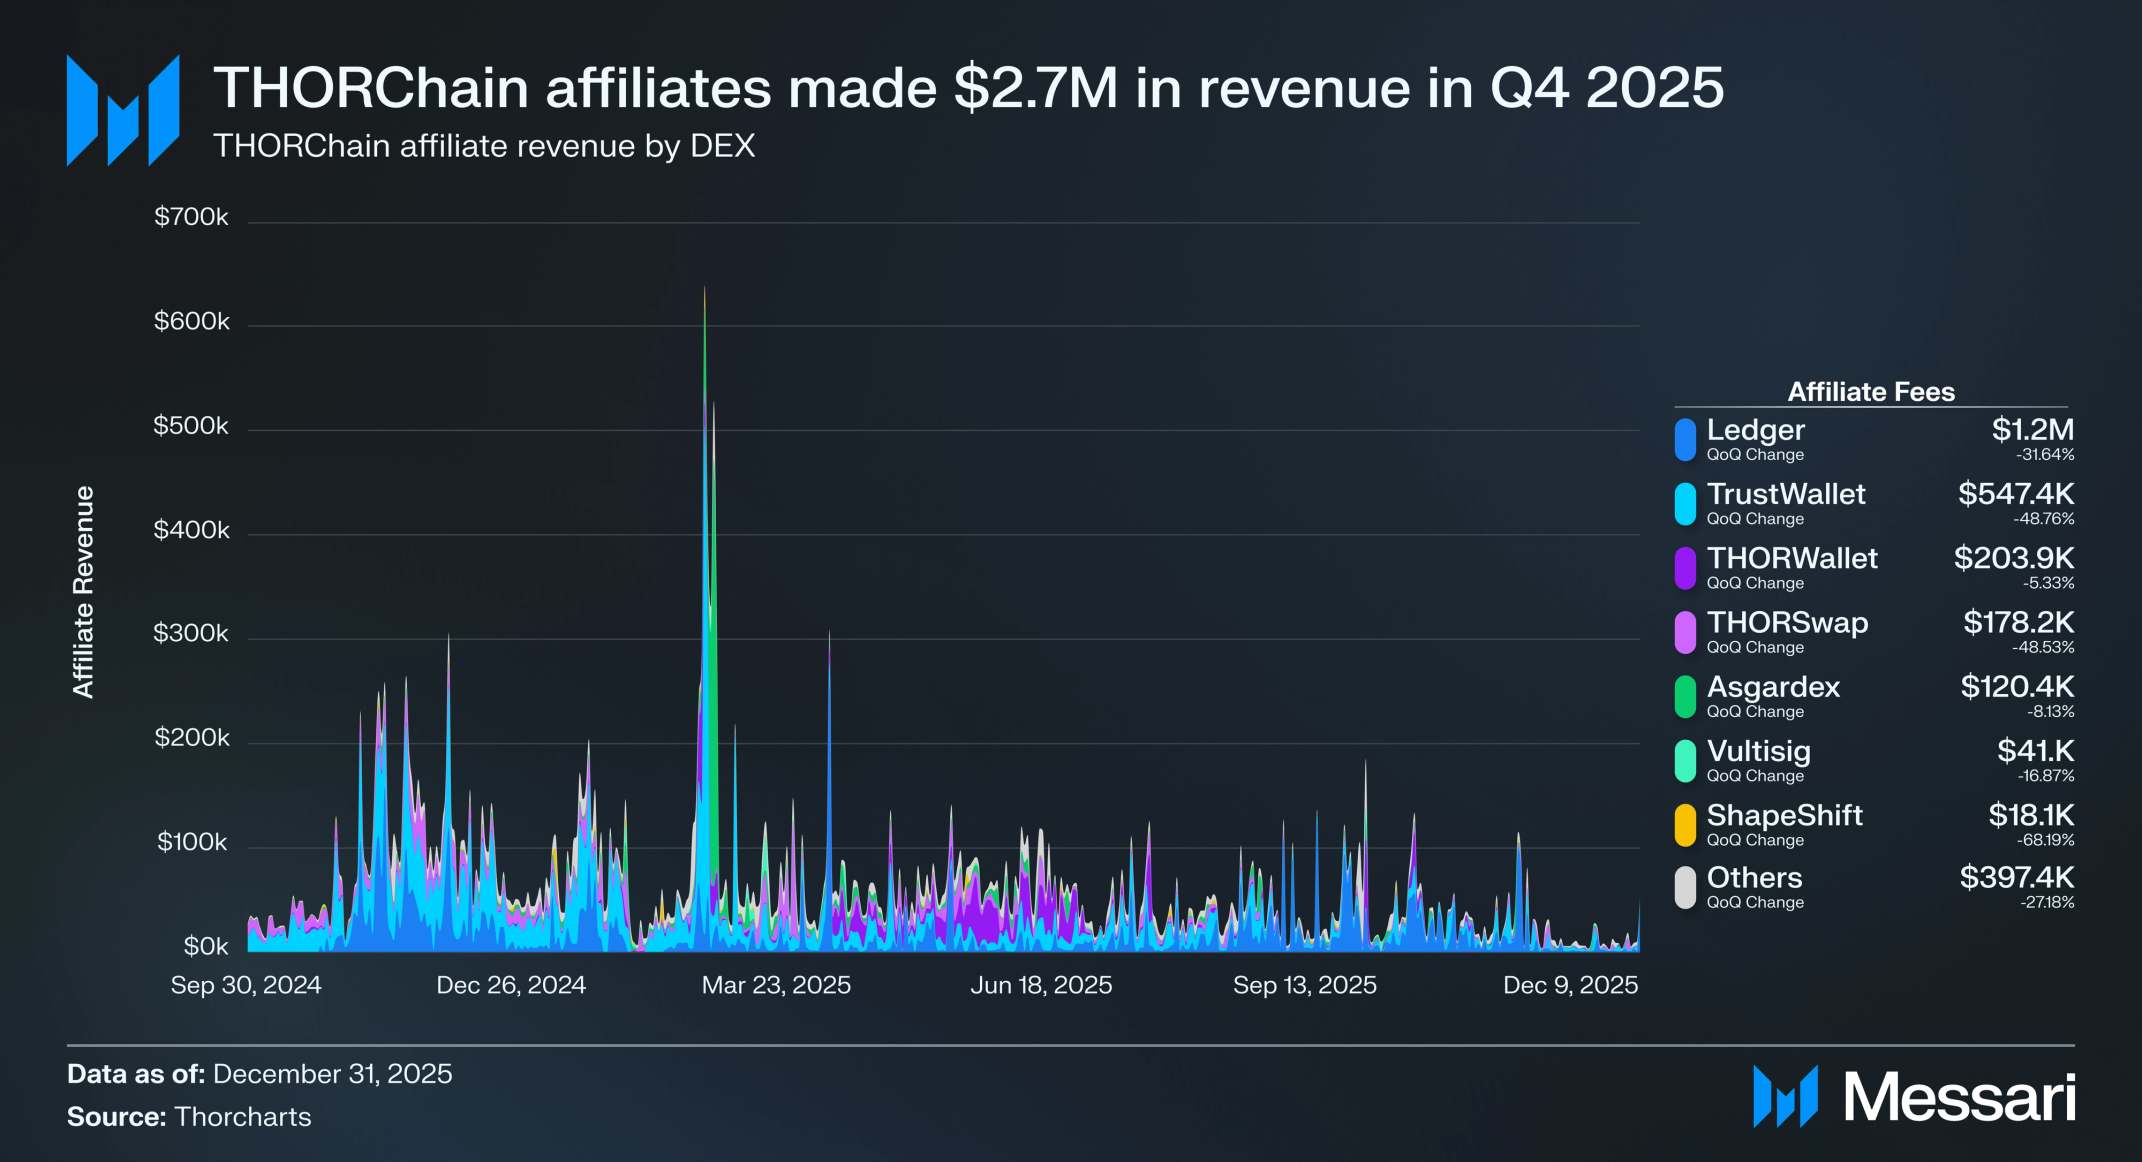Click the Dec 26, 2024 axis label

(511, 985)
